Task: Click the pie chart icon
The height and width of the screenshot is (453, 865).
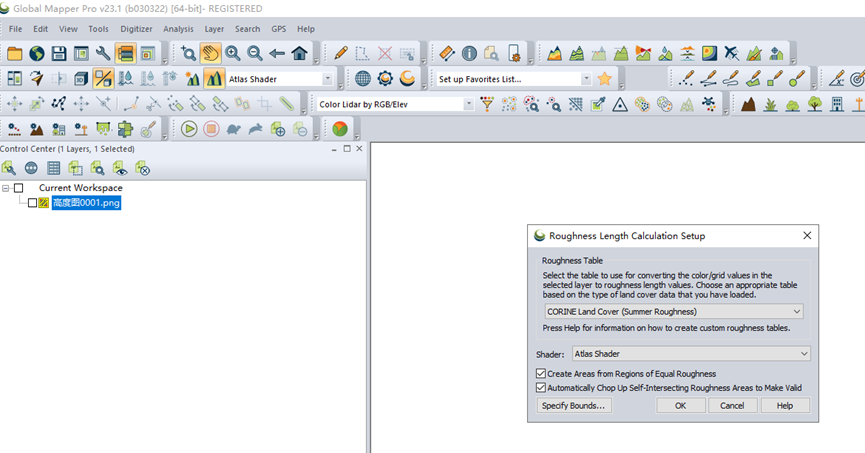Action: [x=340, y=129]
